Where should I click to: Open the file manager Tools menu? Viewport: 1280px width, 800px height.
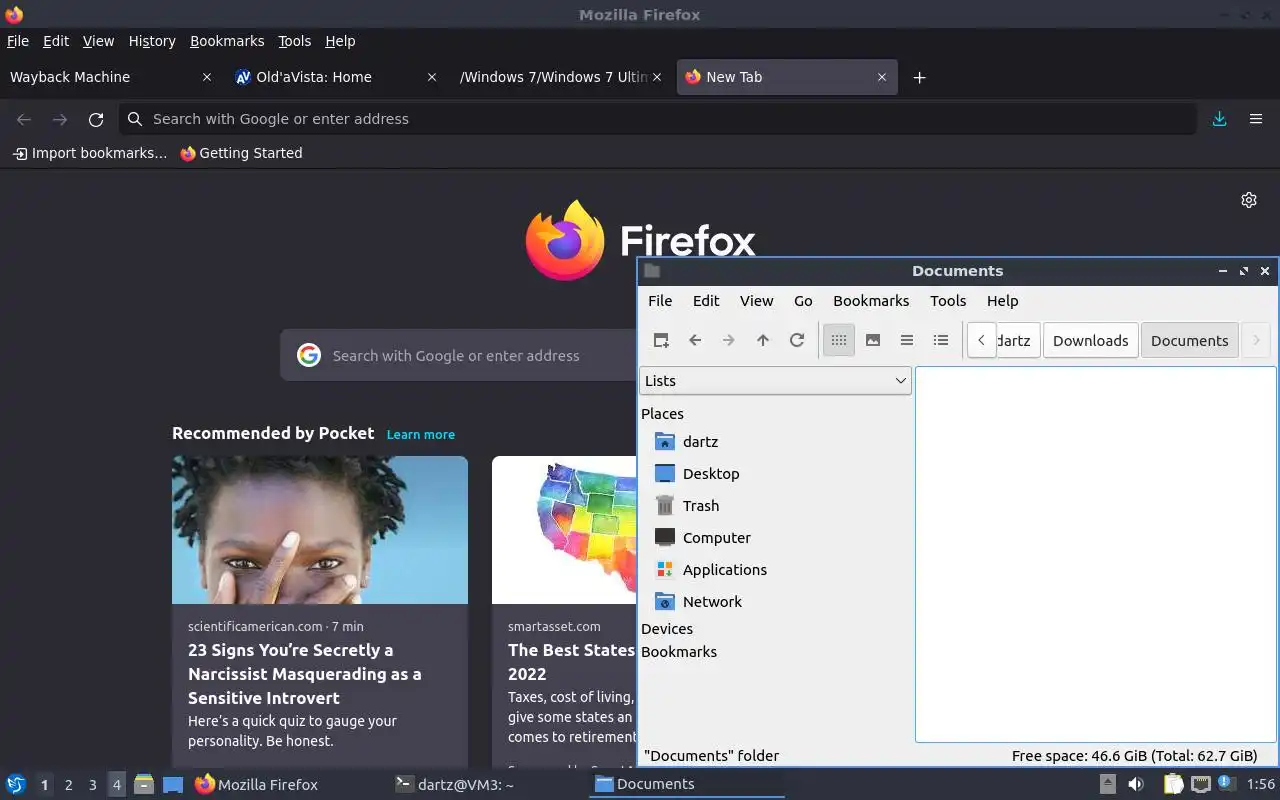coord(948,301)
